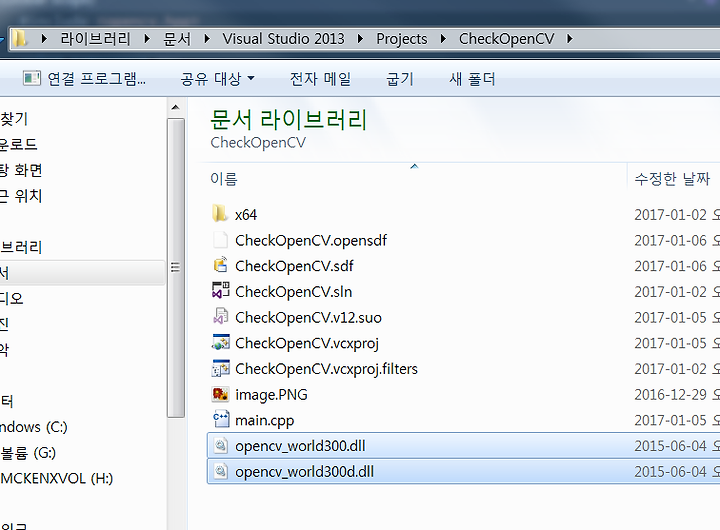Navigate to Projects breadcrumb
The height and width of the screenshot is (530, 720).
point(402,39)
